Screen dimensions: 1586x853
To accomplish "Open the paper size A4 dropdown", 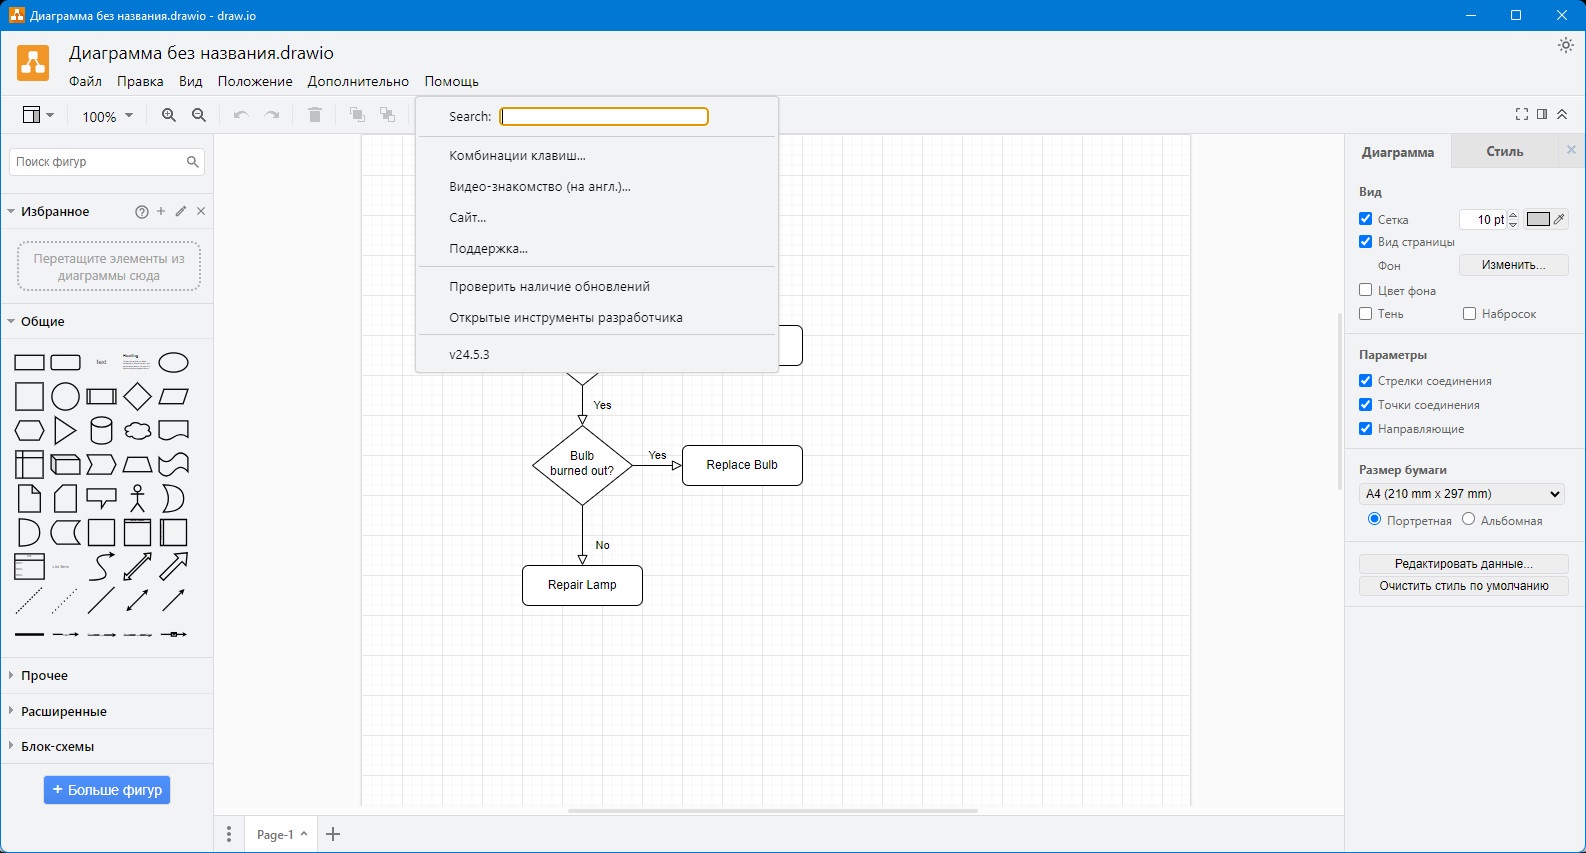I will click(1463, 494).
